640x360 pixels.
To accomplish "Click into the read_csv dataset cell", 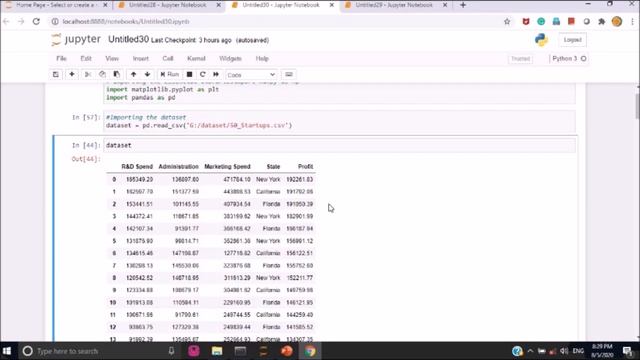I will tap(339, 121).
